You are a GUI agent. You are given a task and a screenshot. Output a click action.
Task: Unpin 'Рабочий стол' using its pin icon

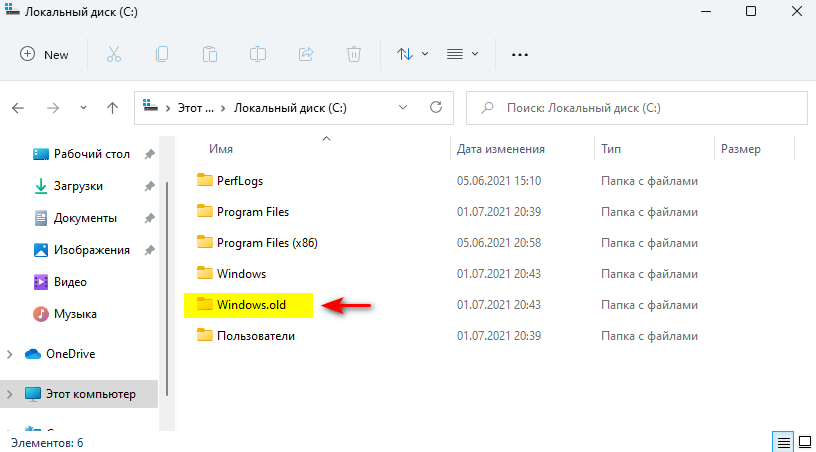tap(149, 154)
